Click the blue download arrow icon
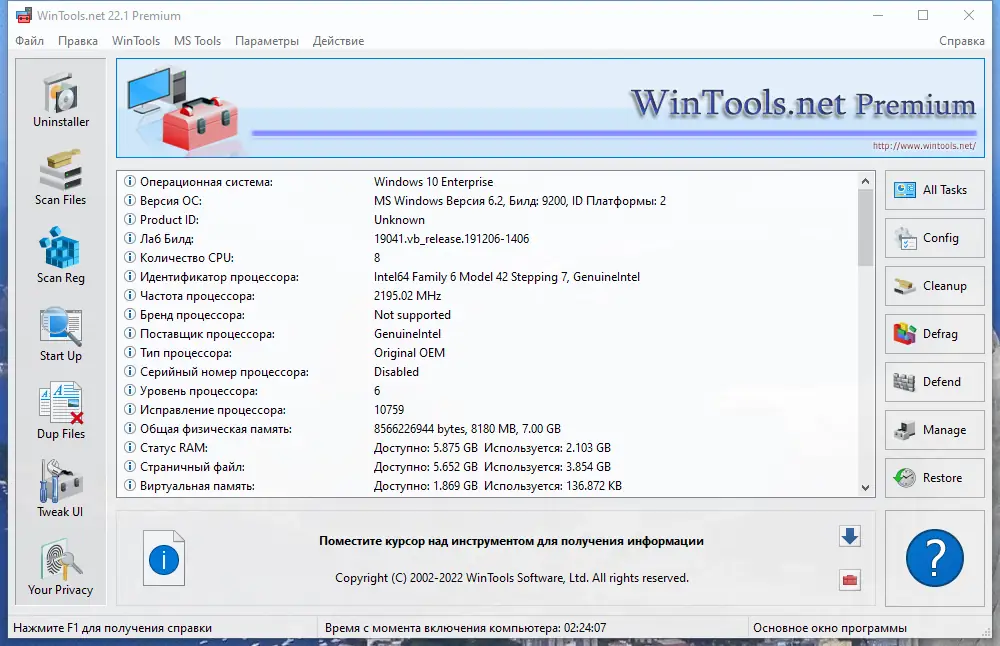Viewport: 1000px width, 646px height. pyautogui.click(x=849, y=537)
